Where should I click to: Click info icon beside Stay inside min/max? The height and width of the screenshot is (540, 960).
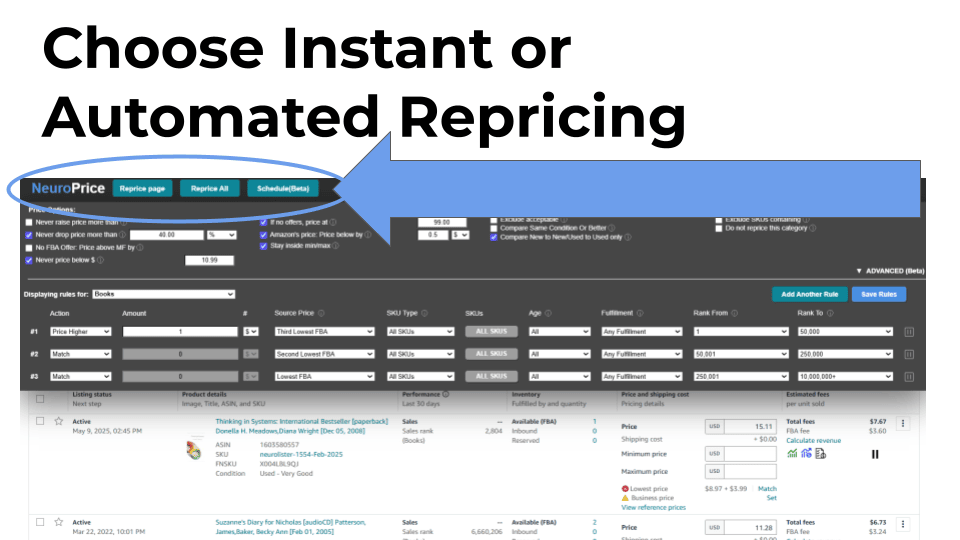point(336,246)
